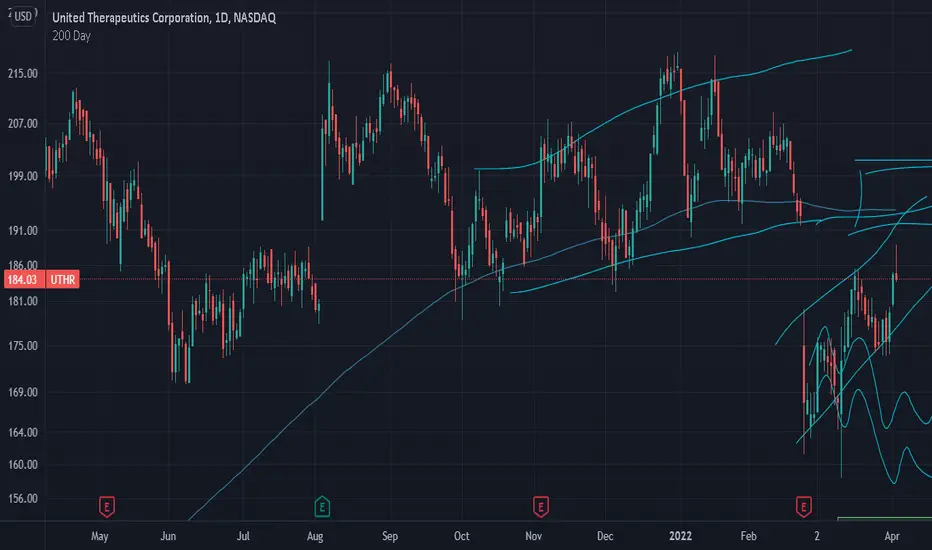932x550 pixels.
Task: Click the Dec label on time axis
Action: tap(605, 536)
